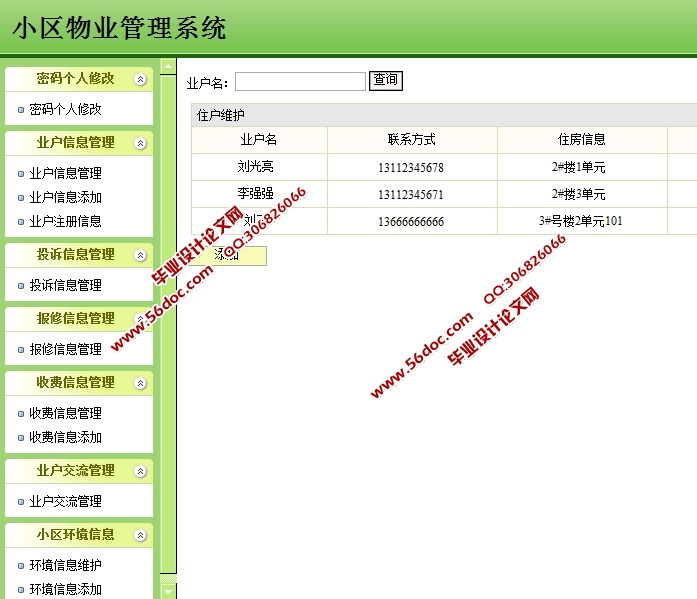697x599 pixels.
Task: Select the 李强强 name cell
Action: (x=259, y=194)
